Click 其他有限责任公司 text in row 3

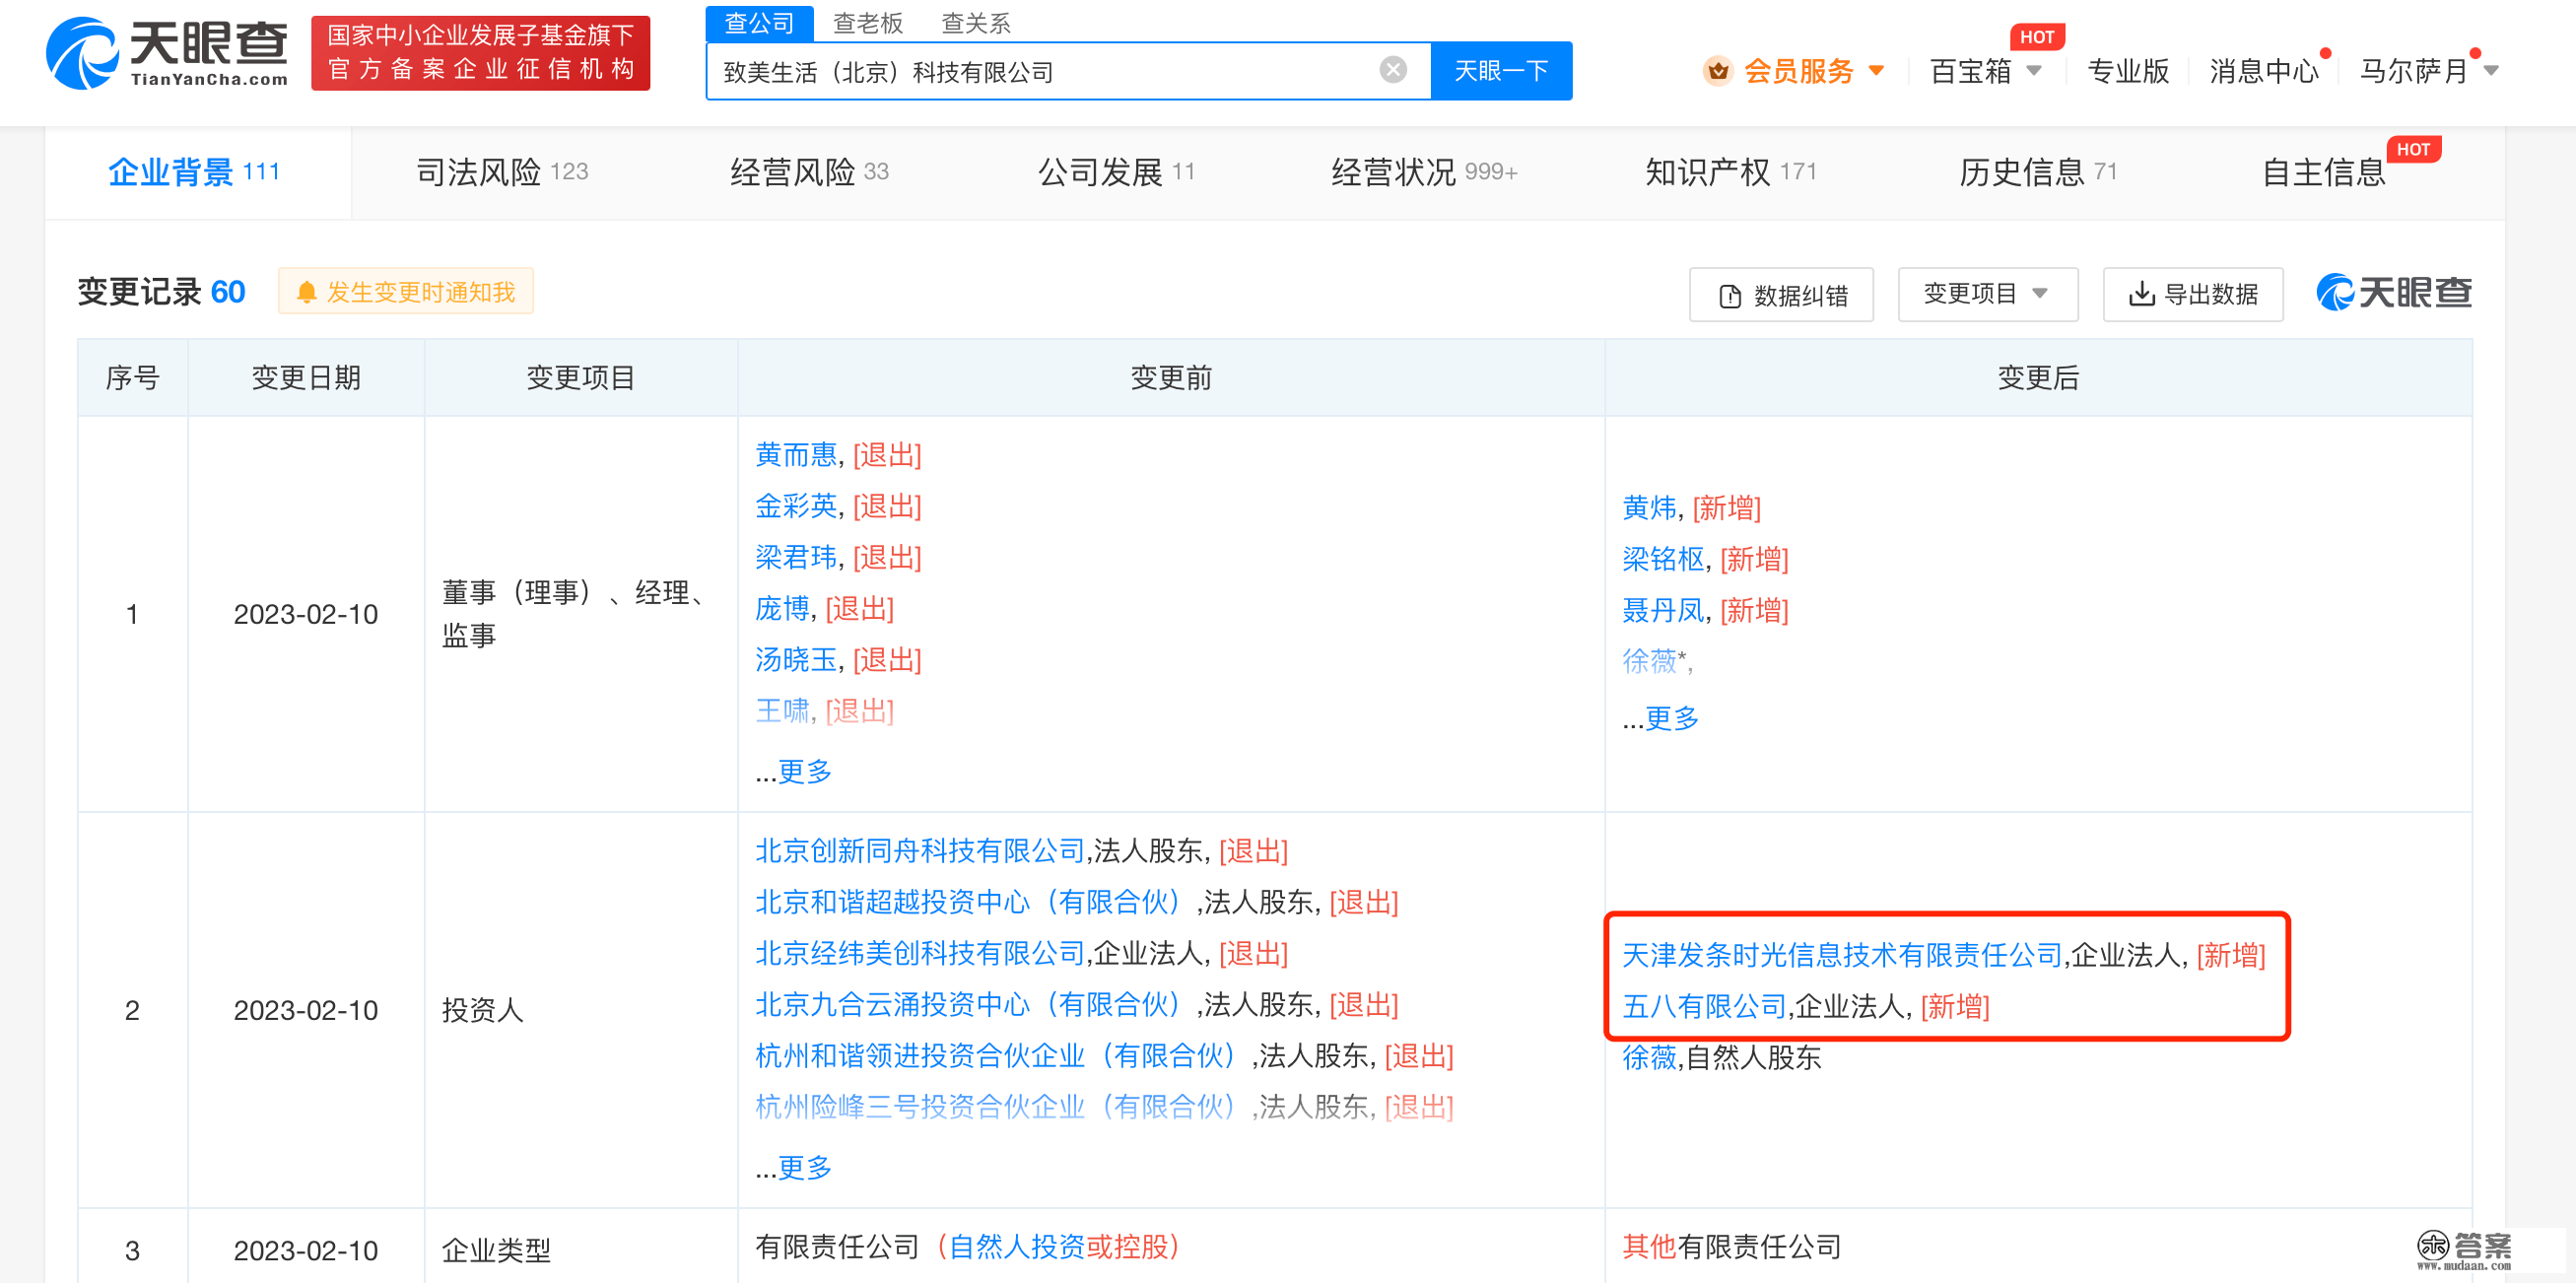[1731, 1246]
